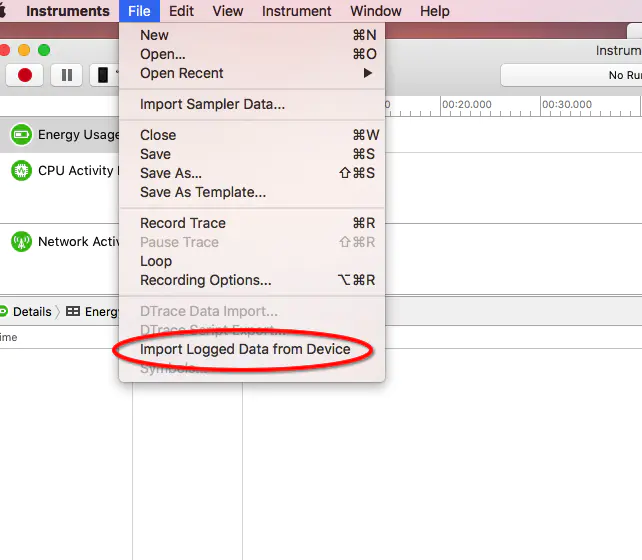Choose Save As... from the File menu
The width and height of the screenshot is (642, 560).
pyautogui.click(x=252, y=173)
